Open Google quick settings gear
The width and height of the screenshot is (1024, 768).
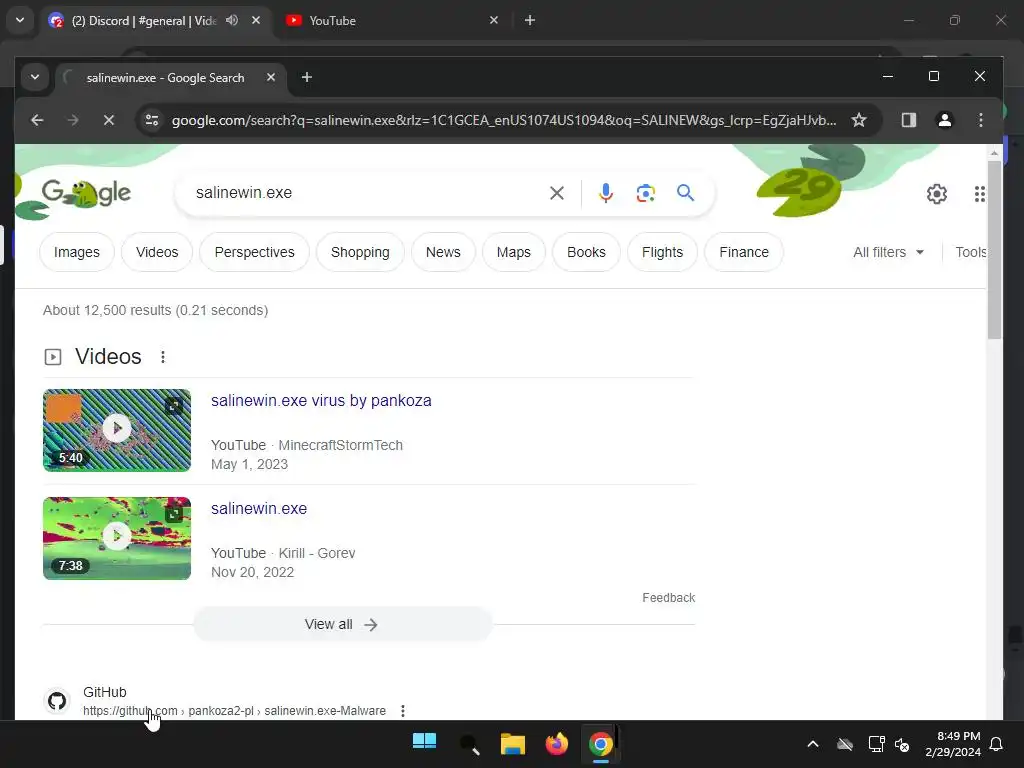[x=936, y=194]
